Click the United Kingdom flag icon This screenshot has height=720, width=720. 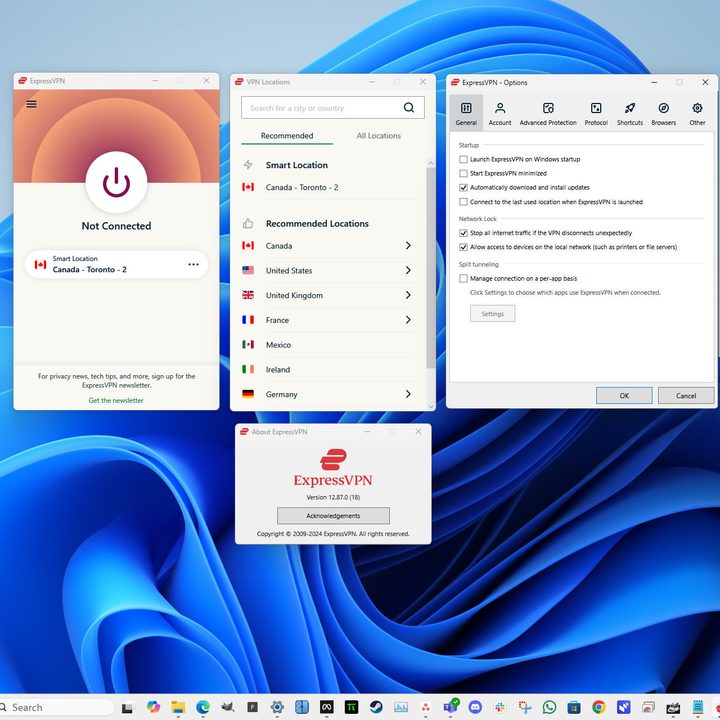point(248,295)
